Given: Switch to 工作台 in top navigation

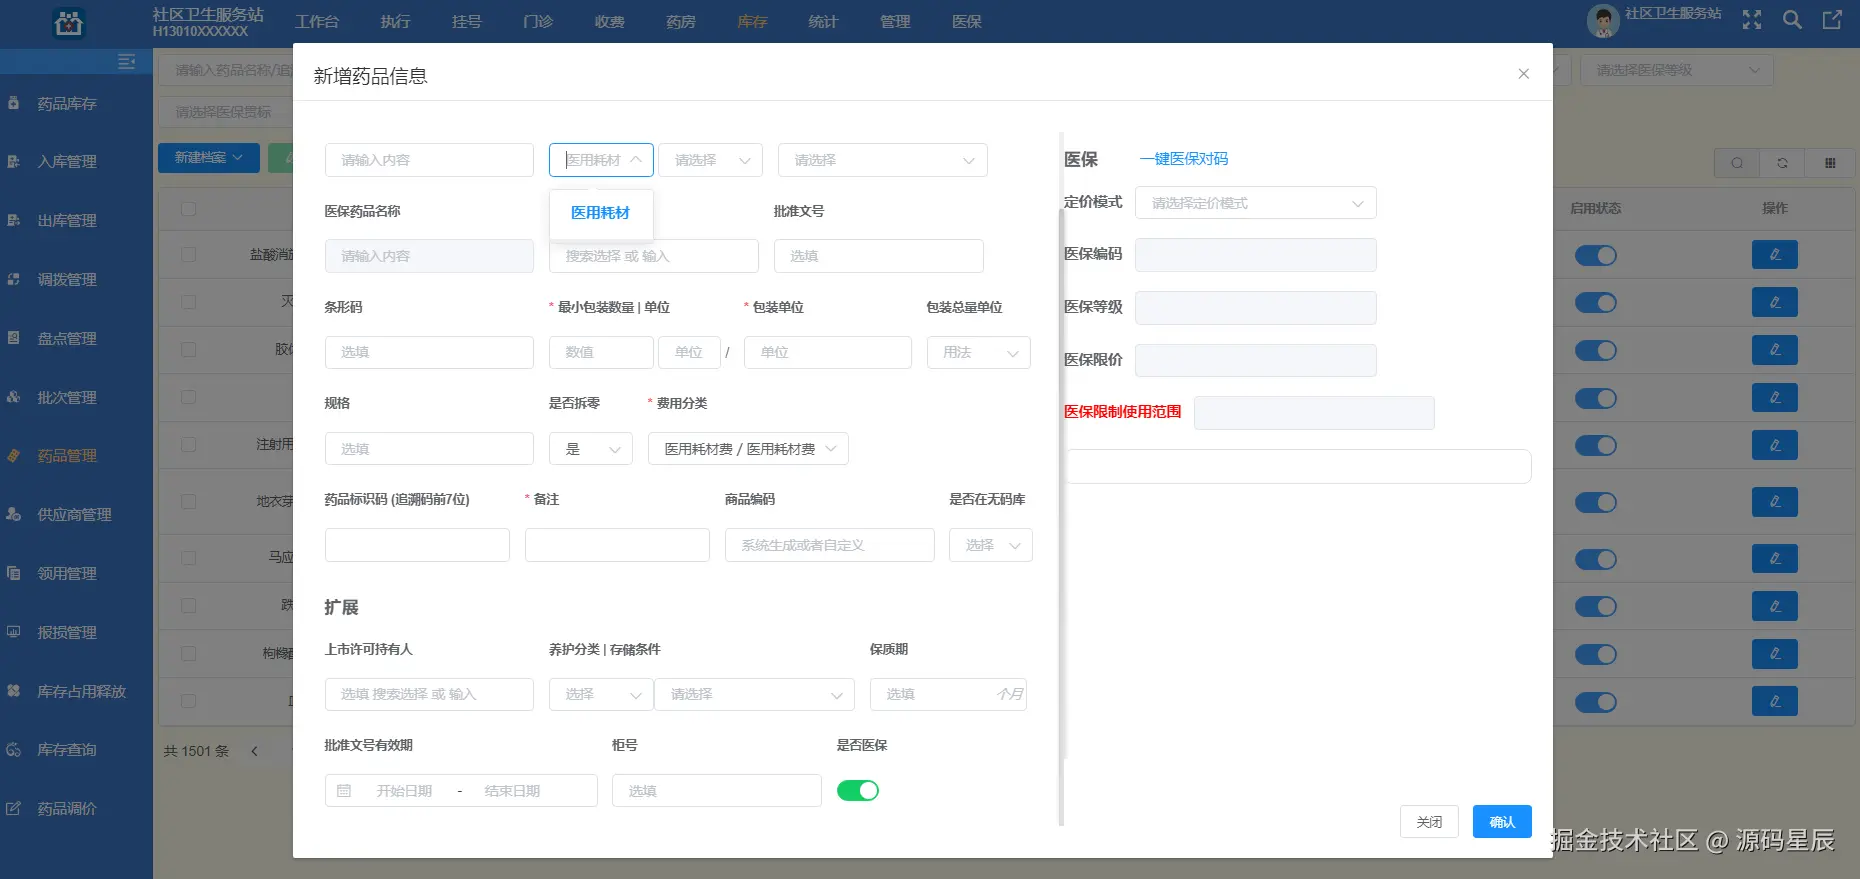Looking at the screenshot, I should (317, 21).
